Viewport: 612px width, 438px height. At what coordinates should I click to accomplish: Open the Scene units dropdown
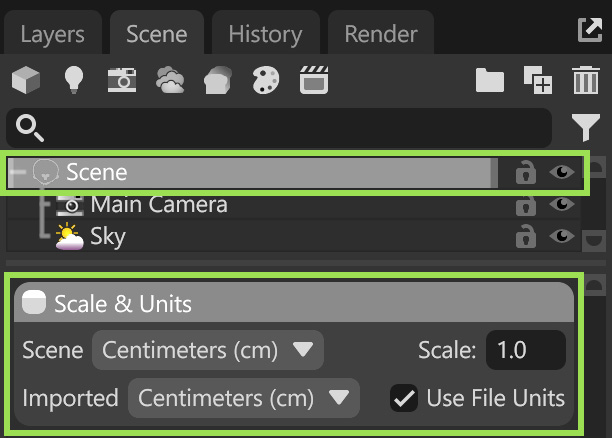pos(207,350)
